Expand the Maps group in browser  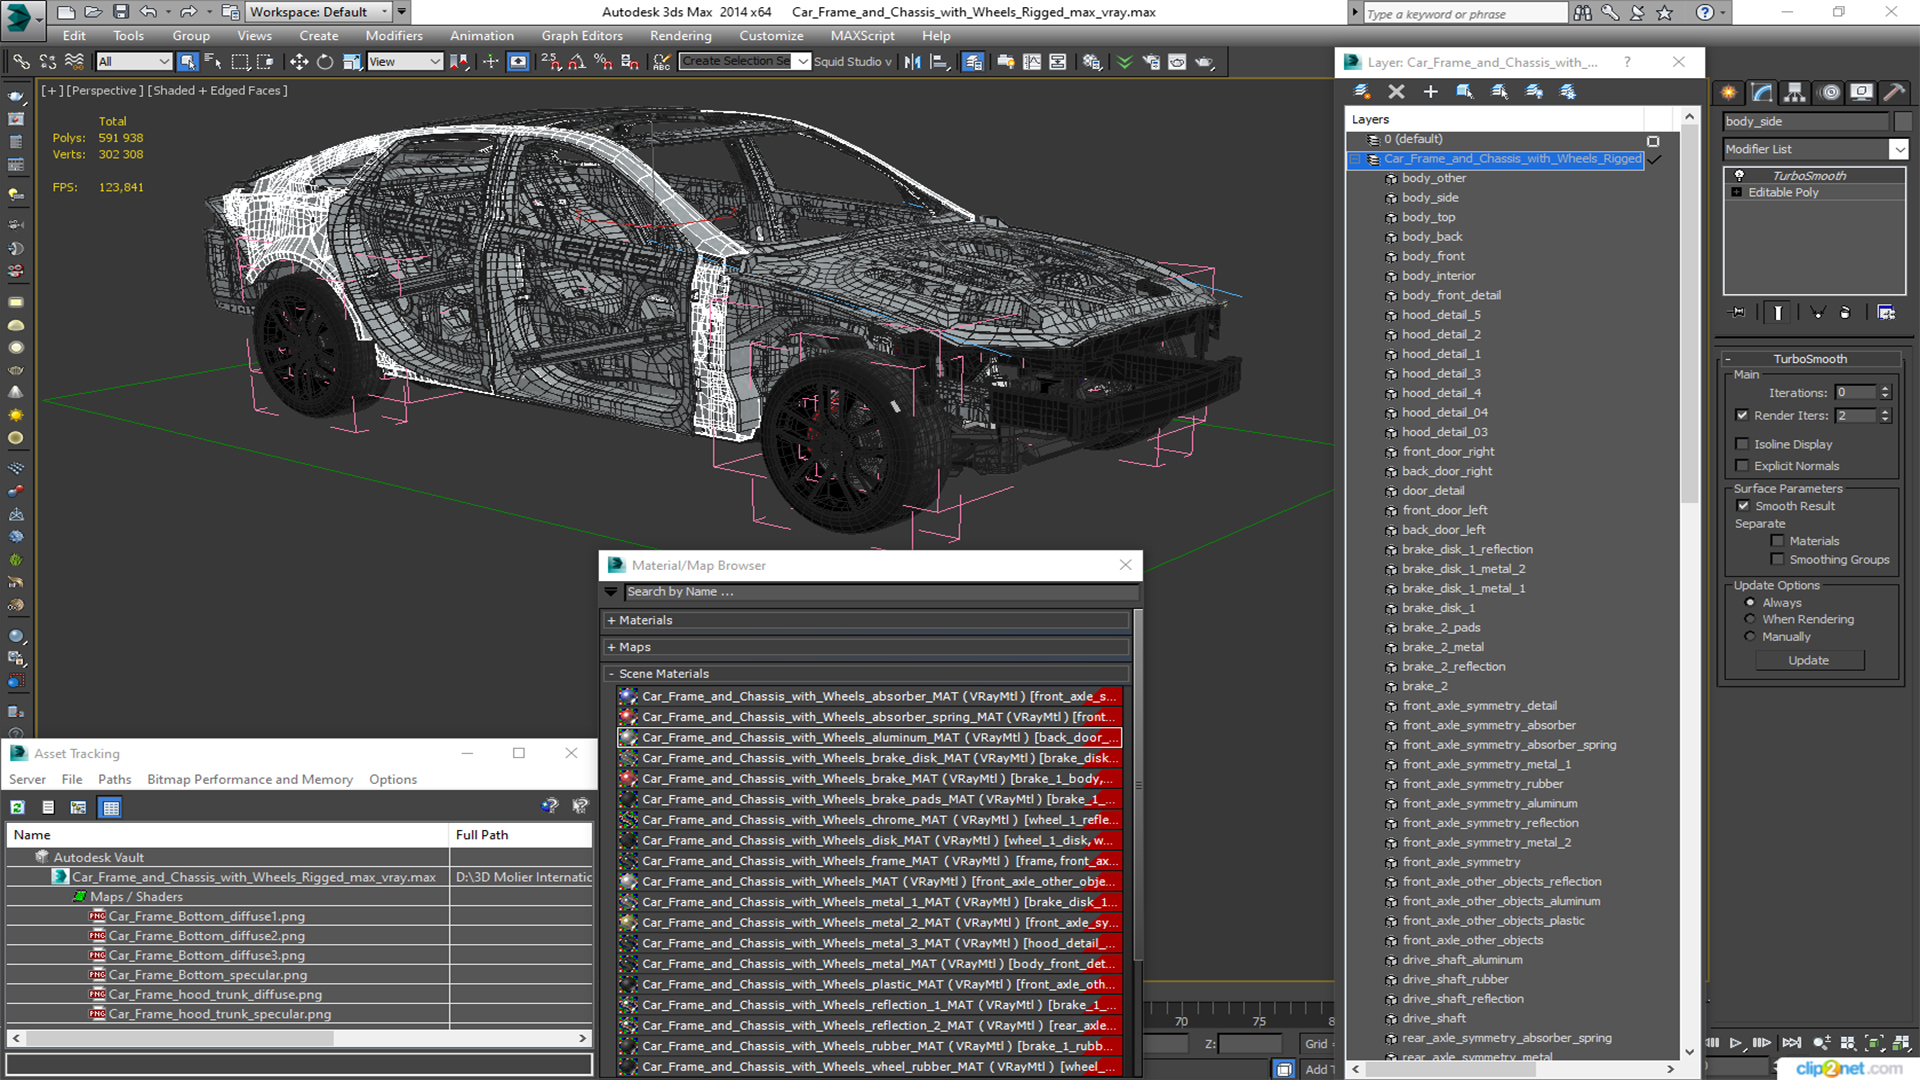[611, 648]
